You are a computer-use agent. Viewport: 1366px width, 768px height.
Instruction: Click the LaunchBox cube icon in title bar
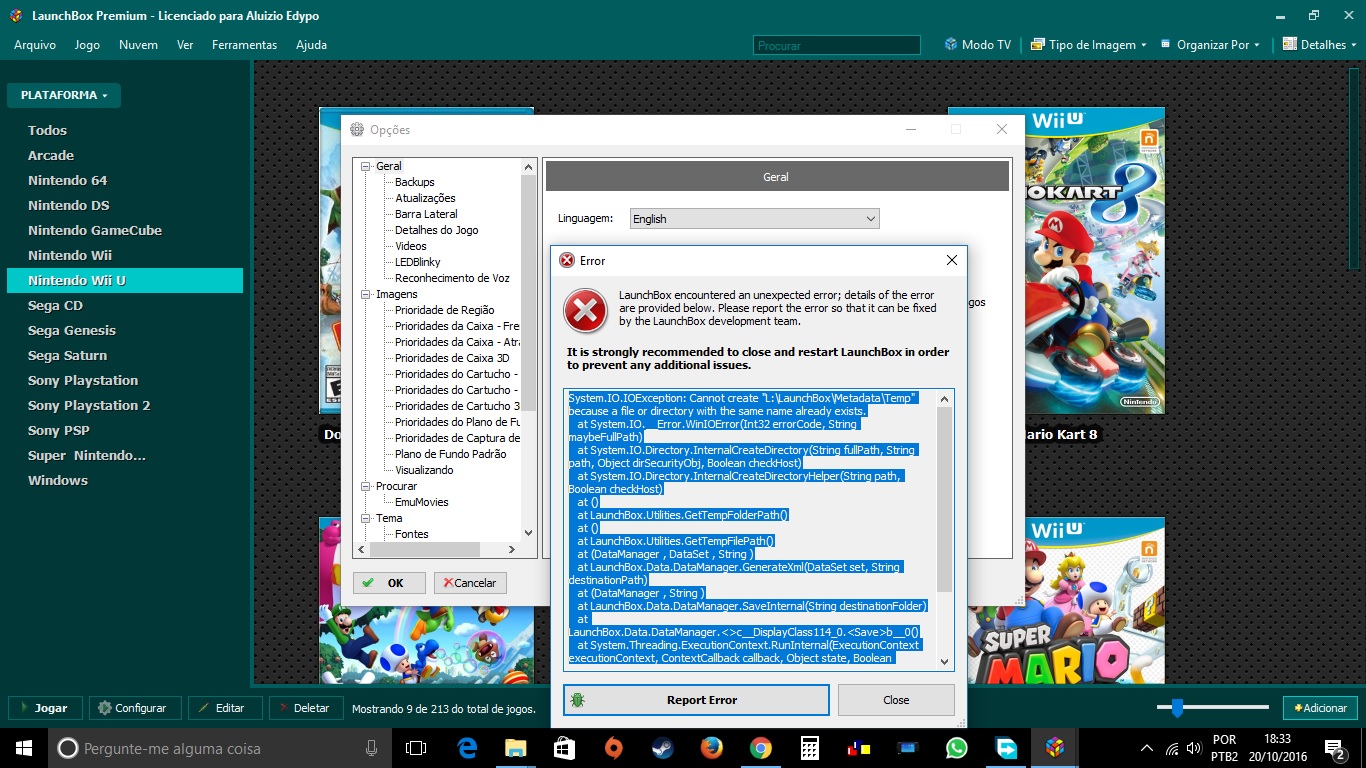14,16
